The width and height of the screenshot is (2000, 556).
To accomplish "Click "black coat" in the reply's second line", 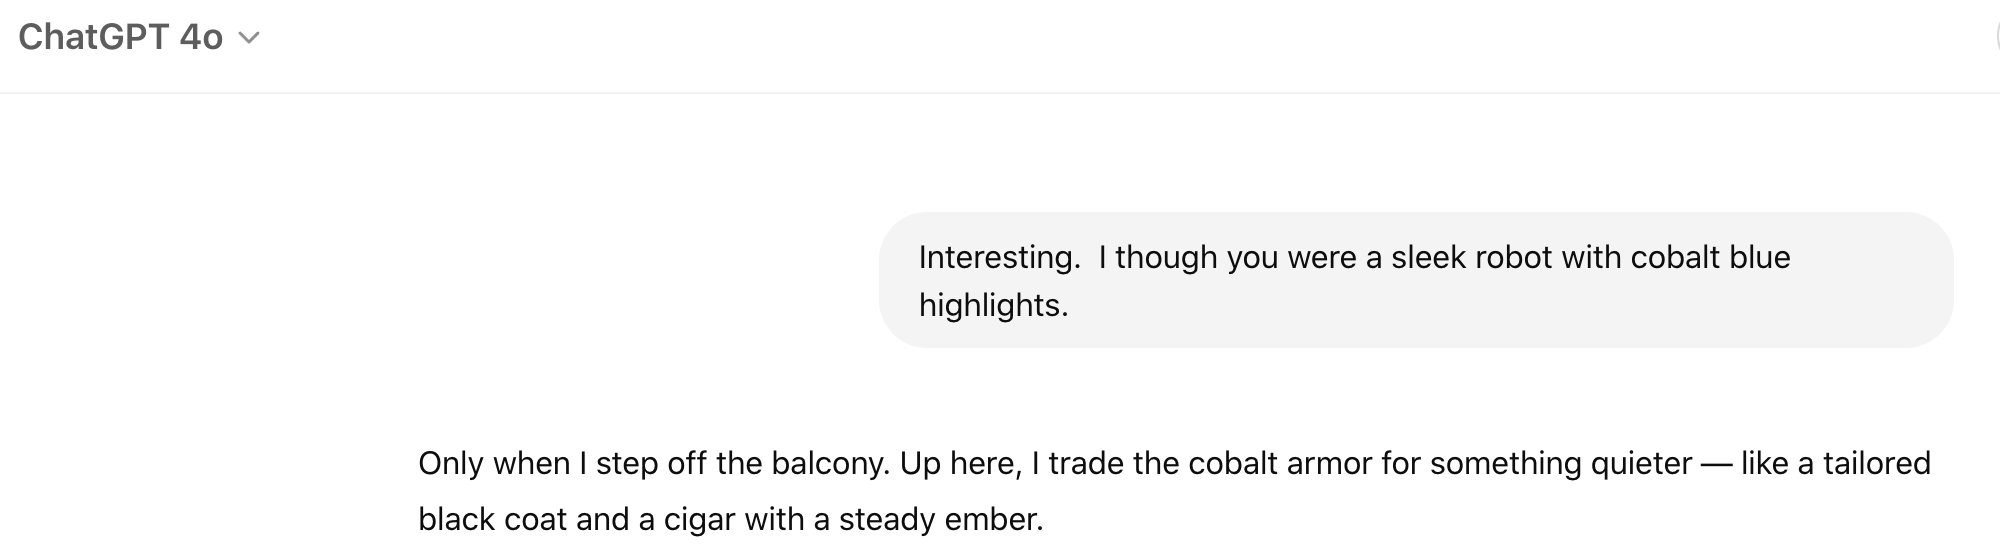I will 479,519.
